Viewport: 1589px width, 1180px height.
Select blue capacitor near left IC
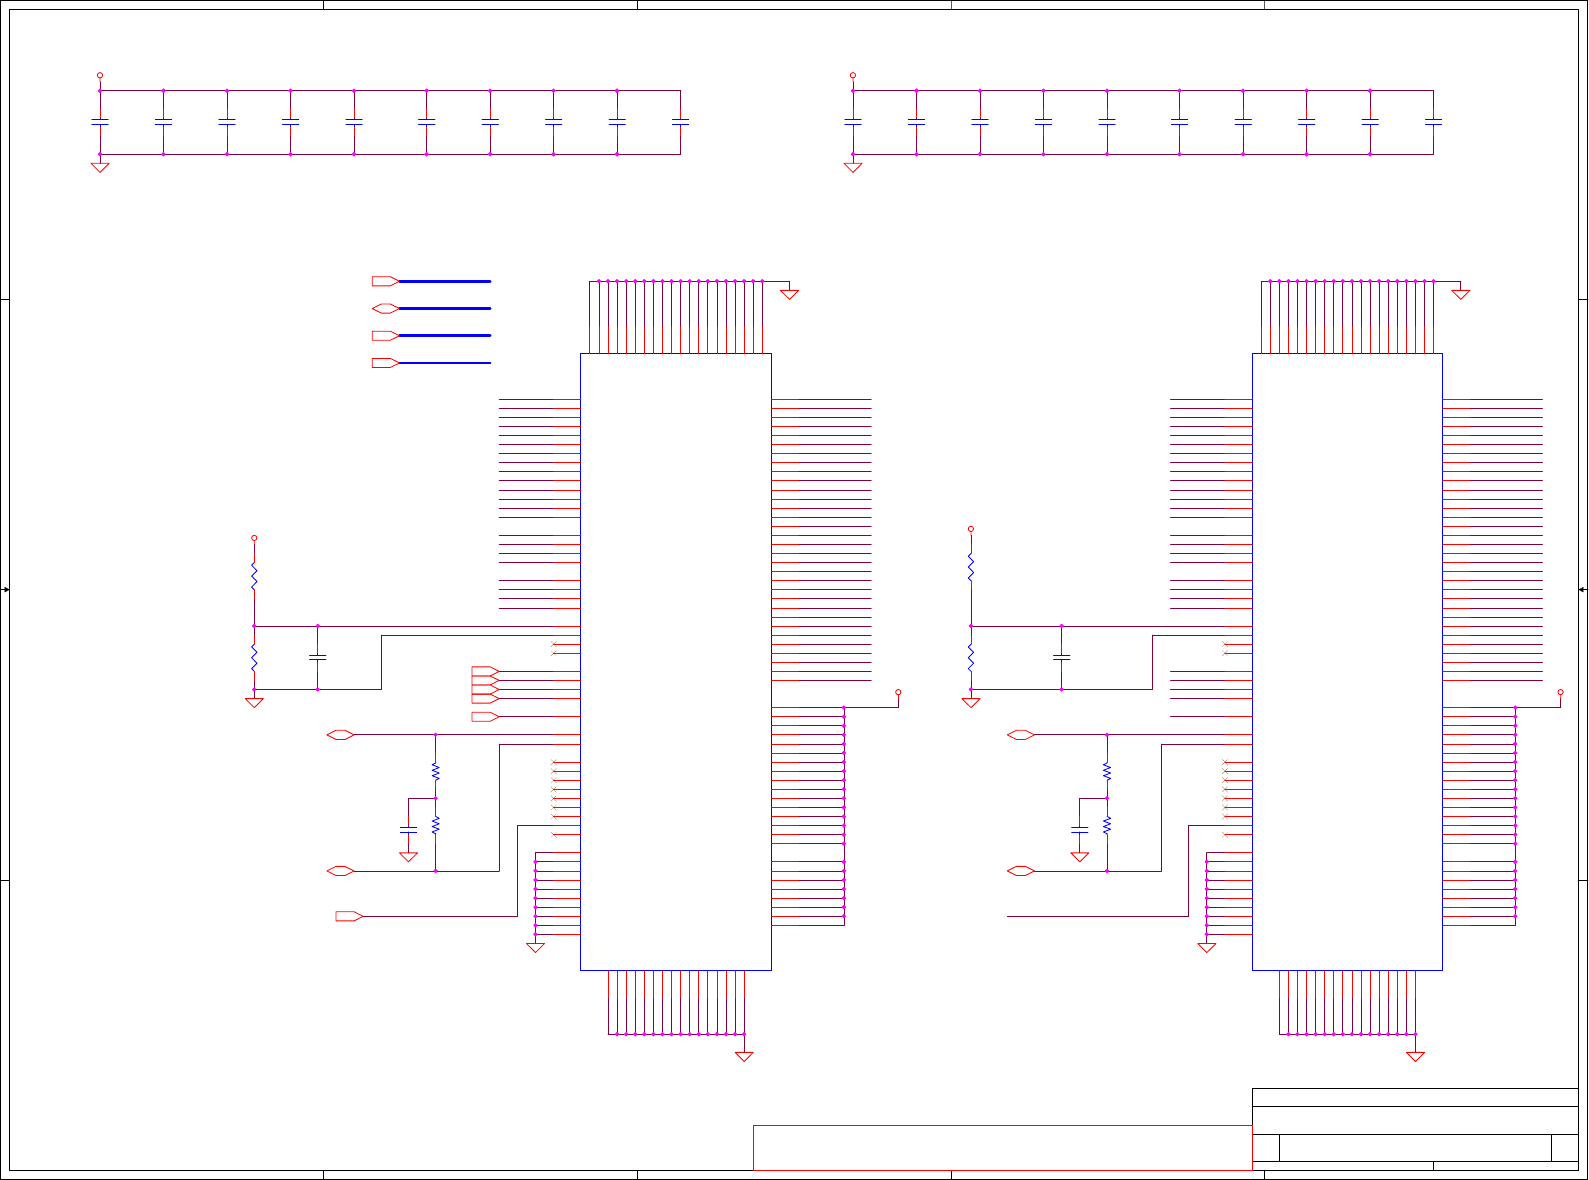pos(408,830)
